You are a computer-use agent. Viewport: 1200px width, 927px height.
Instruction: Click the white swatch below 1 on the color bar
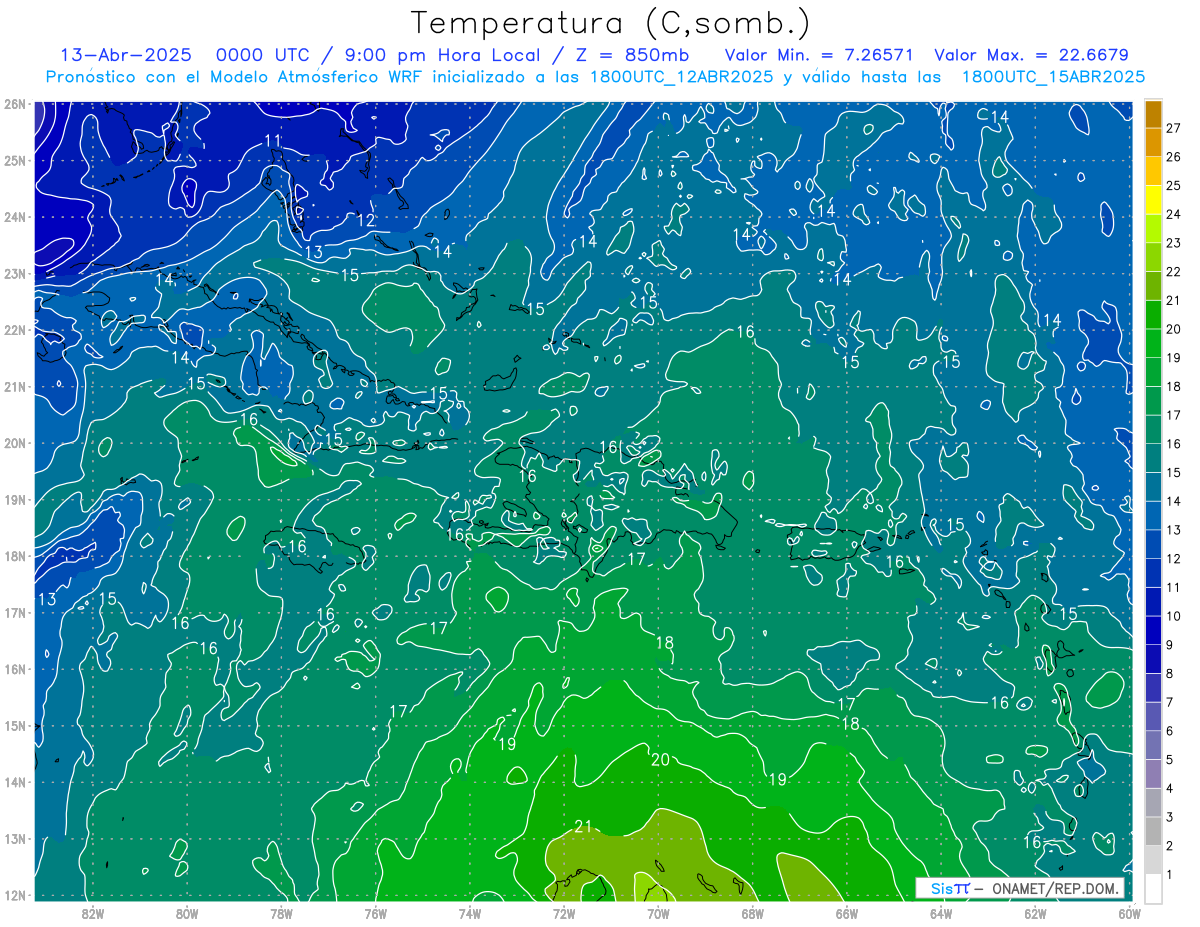click(1153, 889)
